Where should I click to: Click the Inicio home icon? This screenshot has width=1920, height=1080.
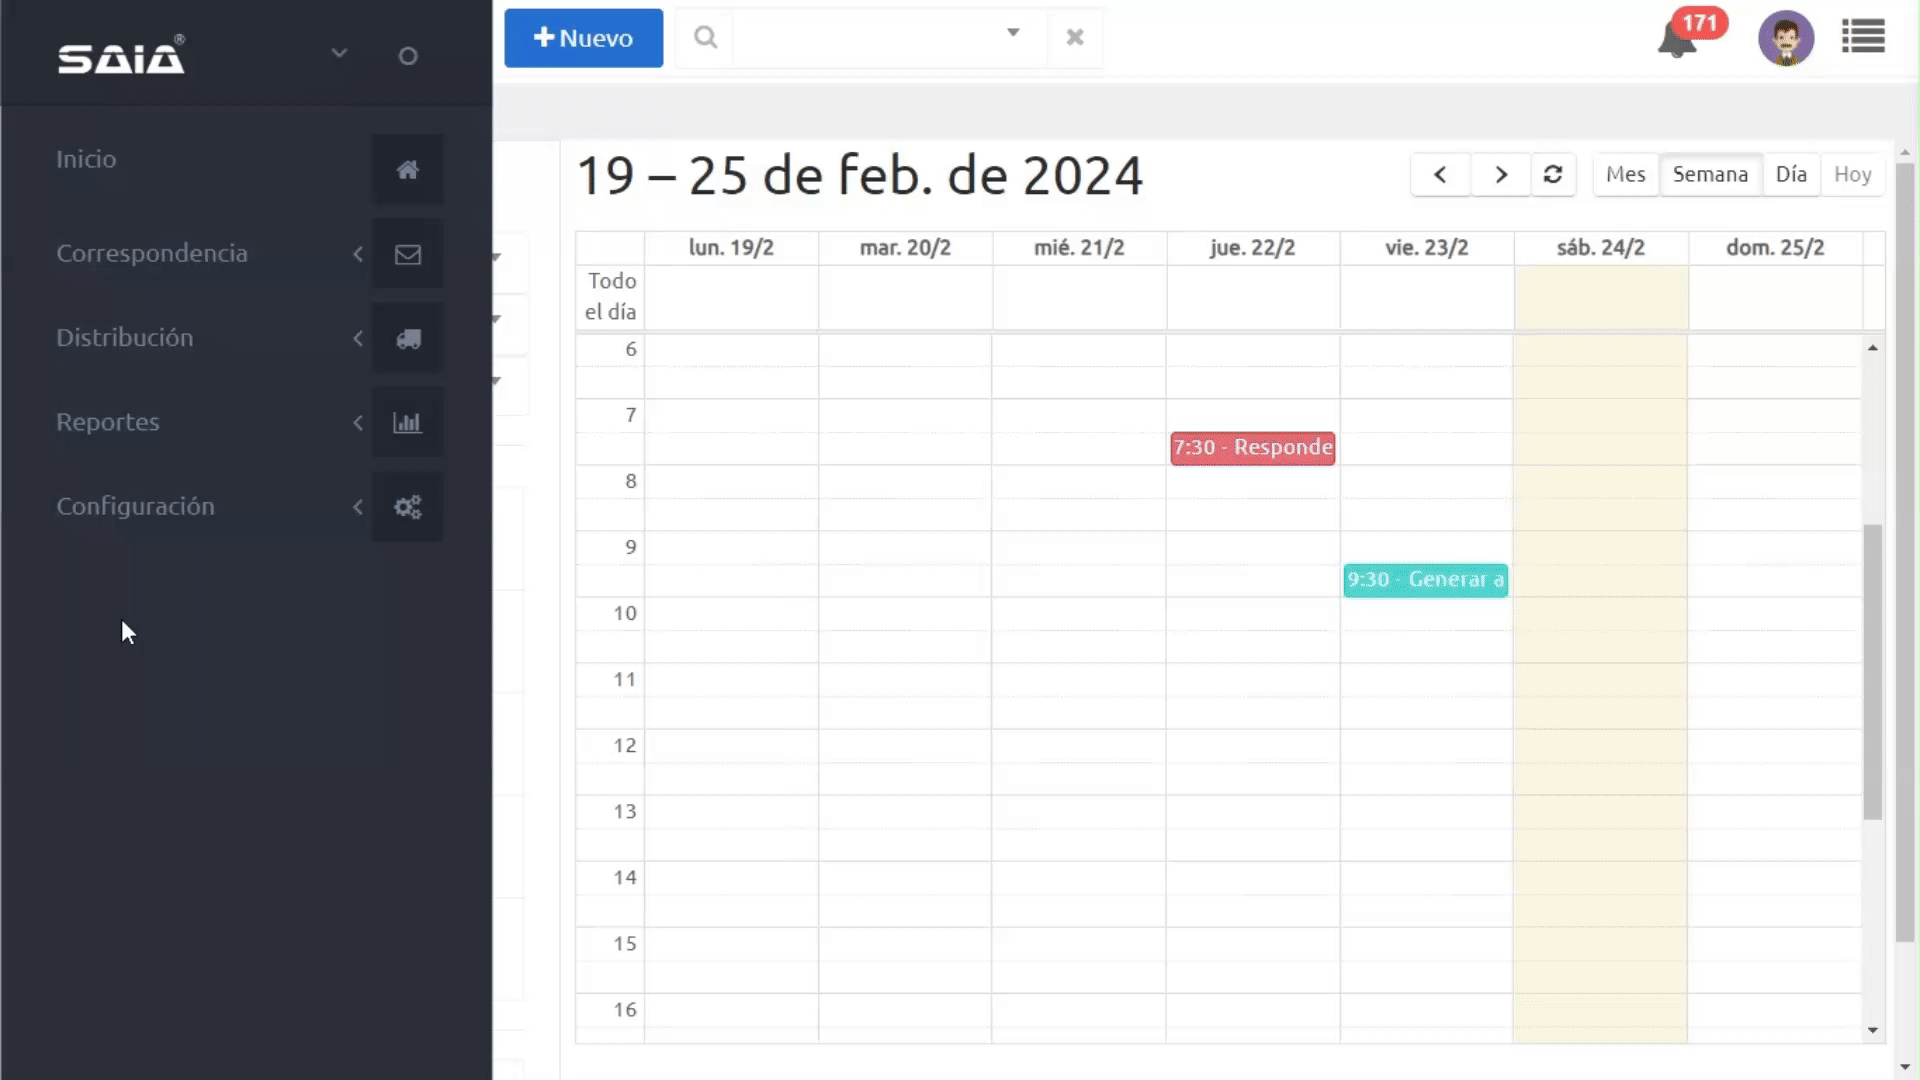click(407, 170)
